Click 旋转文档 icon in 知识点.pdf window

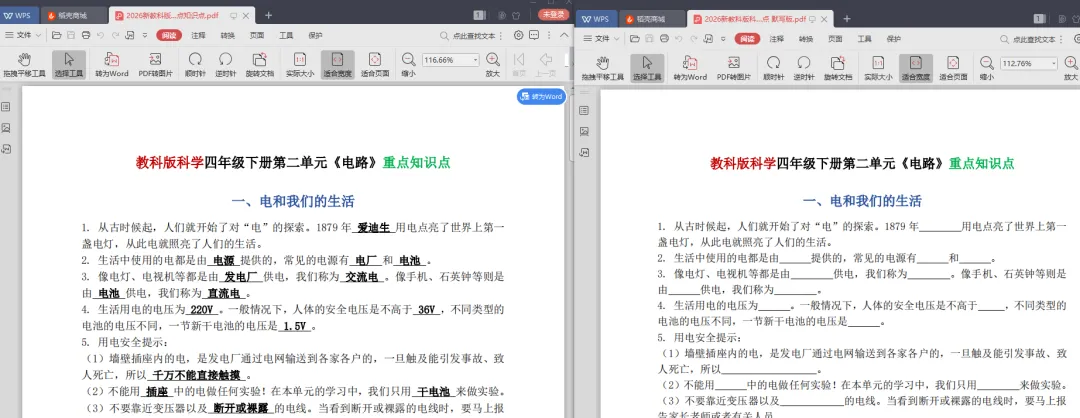(x=260, y=65)
